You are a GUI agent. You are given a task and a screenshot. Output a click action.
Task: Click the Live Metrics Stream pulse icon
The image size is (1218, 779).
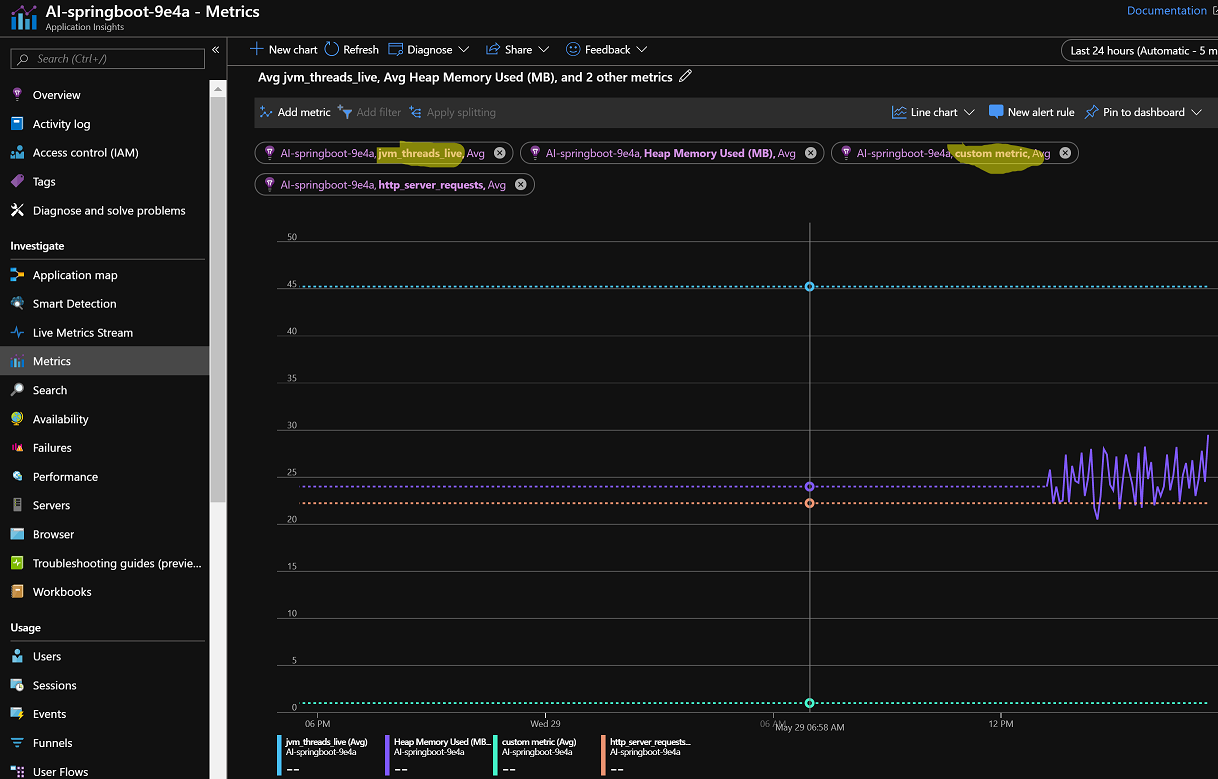(x=16, y=333)
